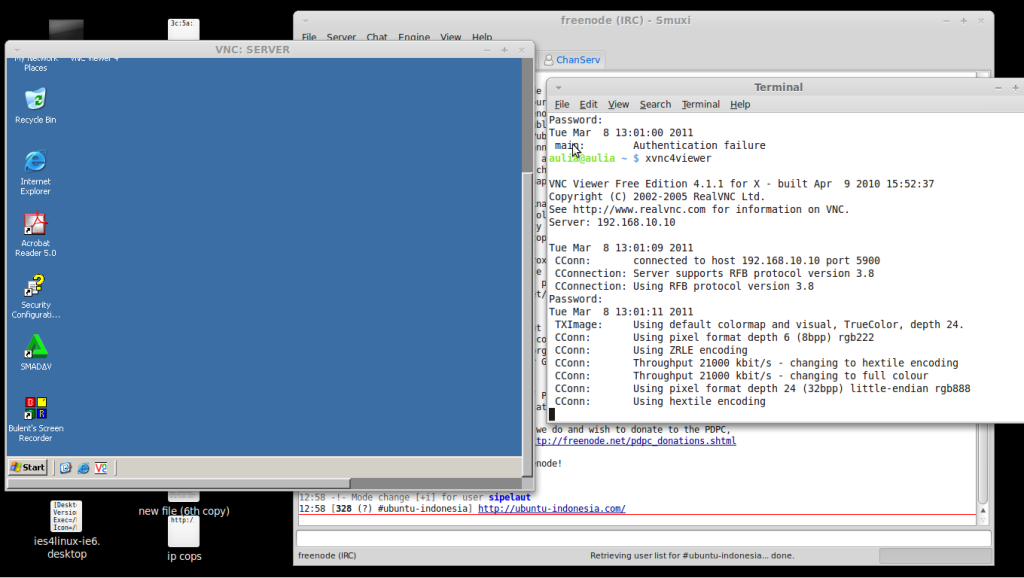
Task: Select Bulent's Screen Recorder shortcut
Action: (x=35, y=419)
